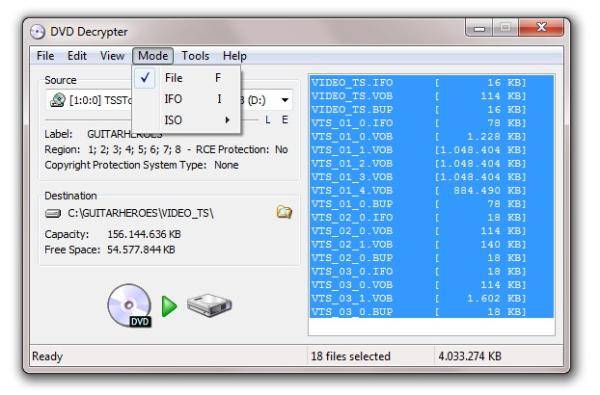Click the hard drive destination icon
The image size is (600, 395).
tap(209, 305)
